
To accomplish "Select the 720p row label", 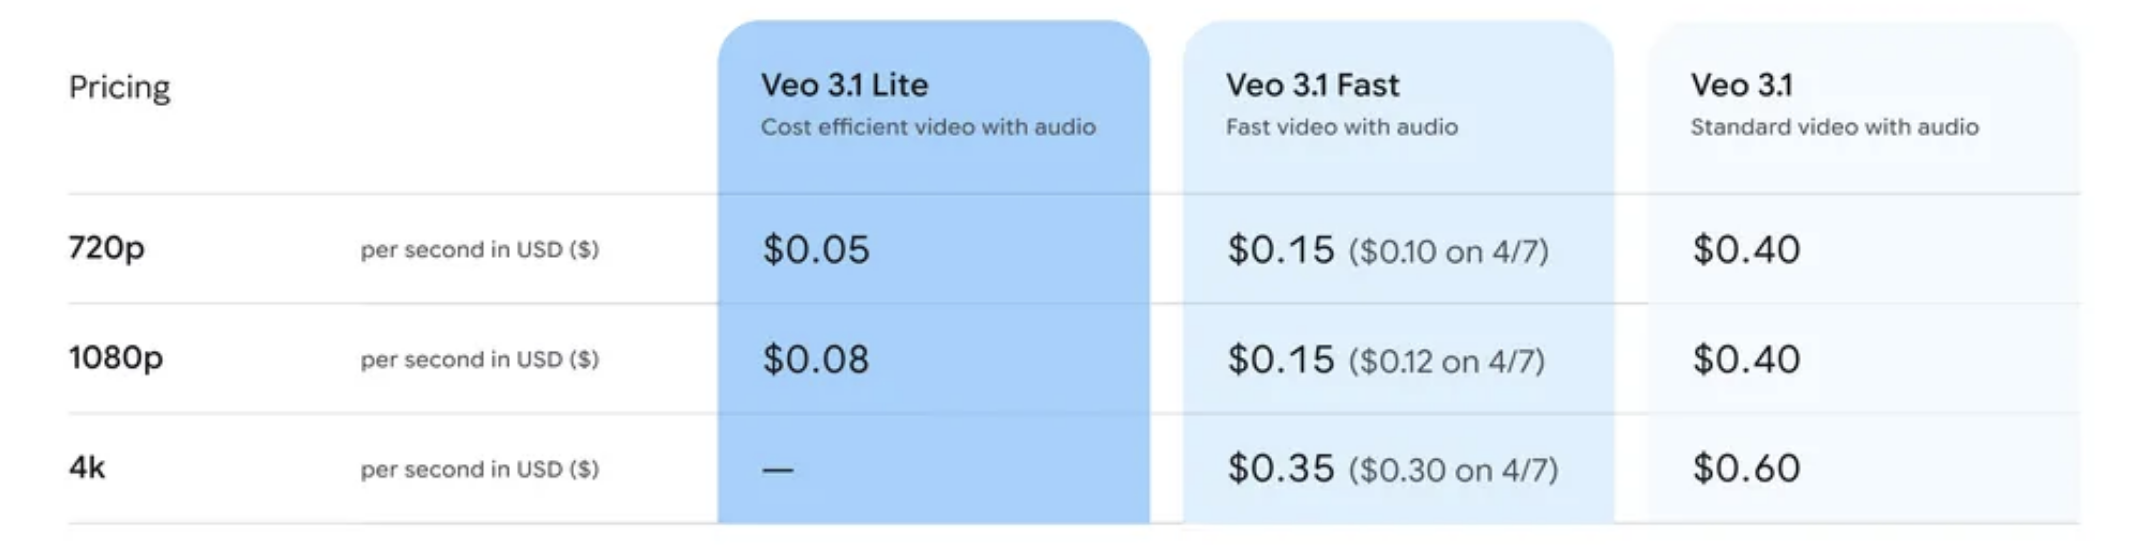I will (x=106, y=247).
